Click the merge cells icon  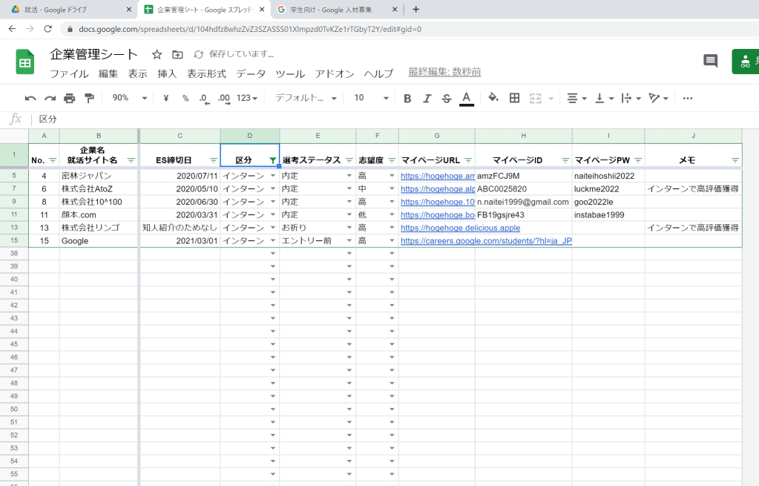tap(535, 98)
